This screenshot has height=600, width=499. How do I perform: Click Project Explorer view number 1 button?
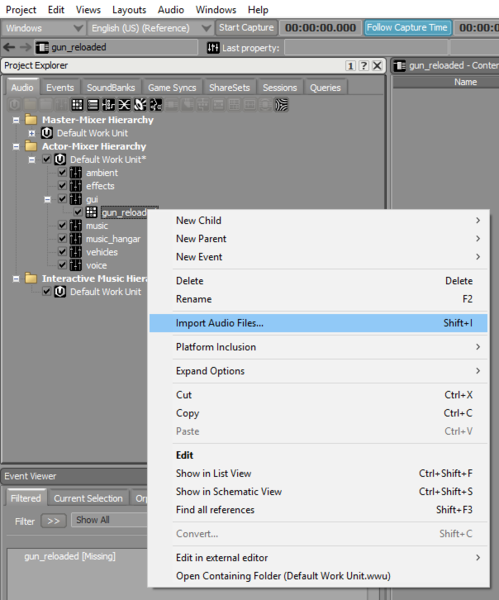[350, 66]
